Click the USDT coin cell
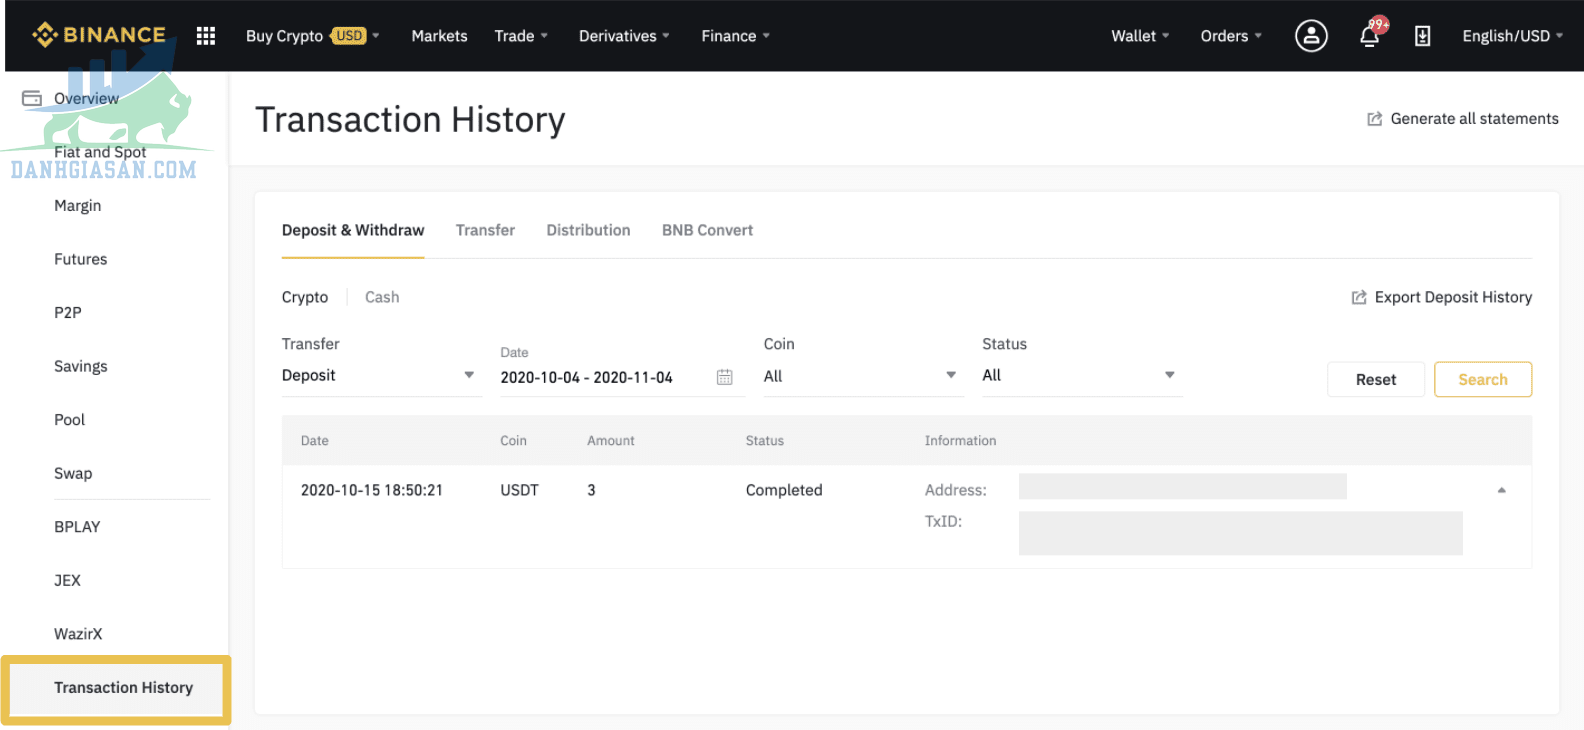Screen dimensions: 1584x730 pos(519,490)
